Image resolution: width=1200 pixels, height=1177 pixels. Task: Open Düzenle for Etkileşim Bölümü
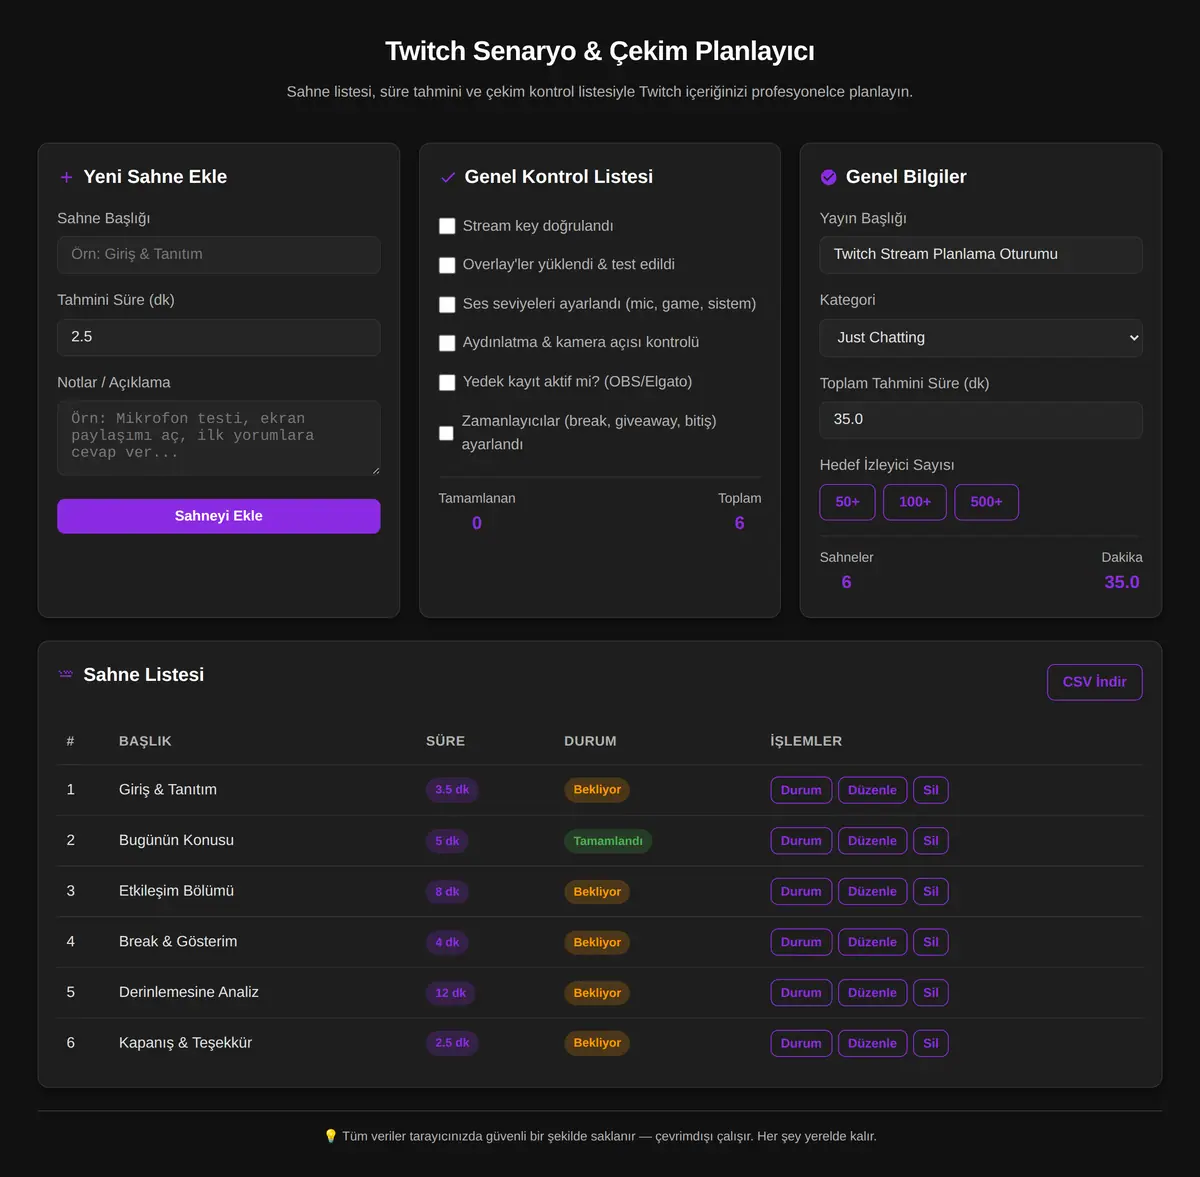pos(873,892)
